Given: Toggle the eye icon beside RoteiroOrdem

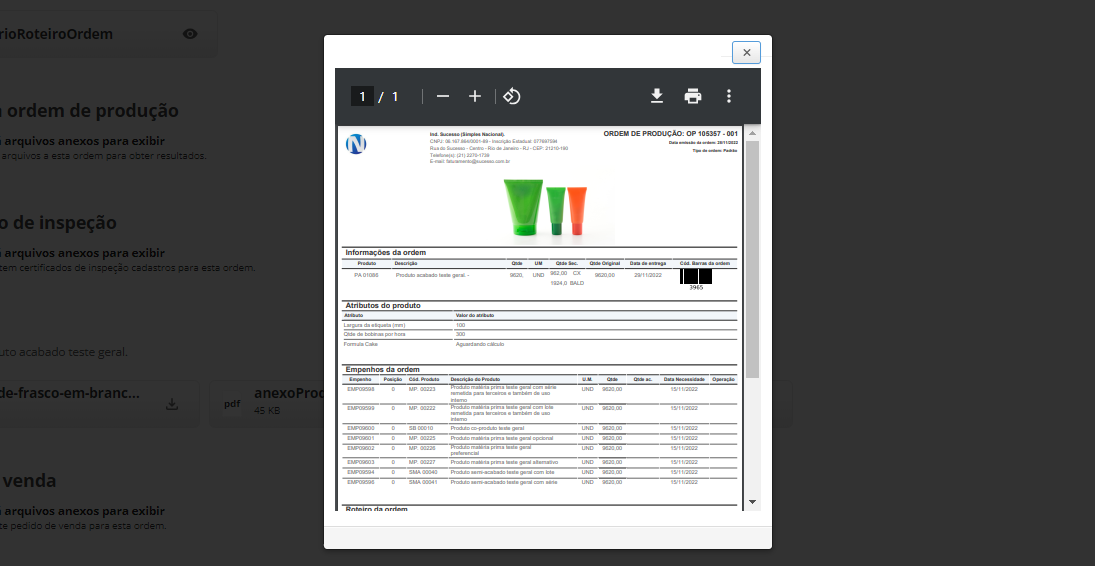Looking at the screenshot, I should point(190,34).
